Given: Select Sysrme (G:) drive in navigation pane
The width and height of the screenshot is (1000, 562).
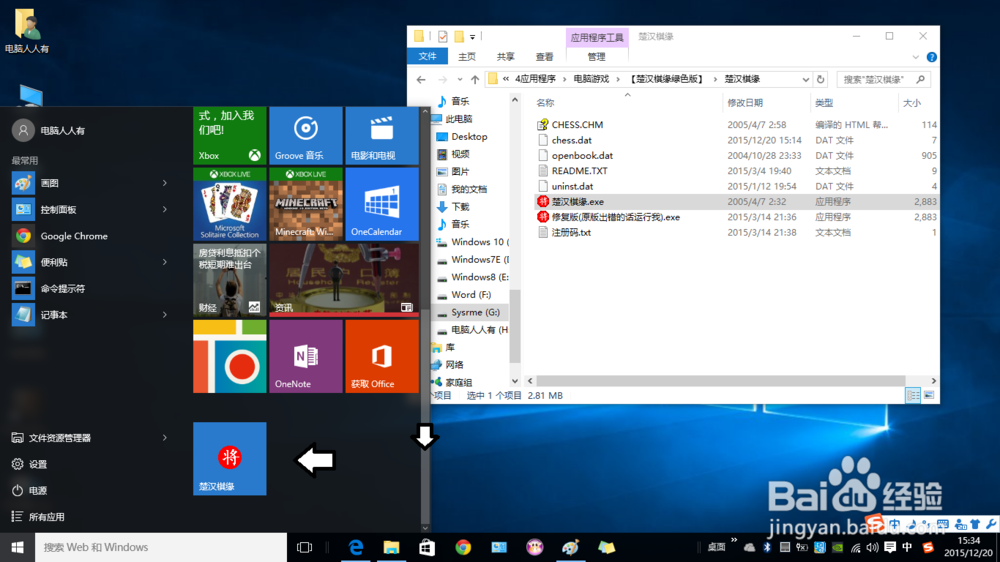Looking at the screenshot, I should [473, 312].
